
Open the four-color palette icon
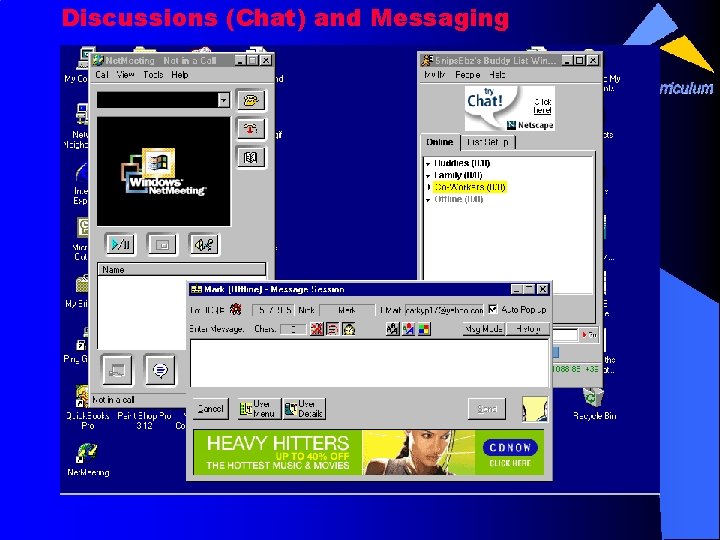[x=424, y=329]
